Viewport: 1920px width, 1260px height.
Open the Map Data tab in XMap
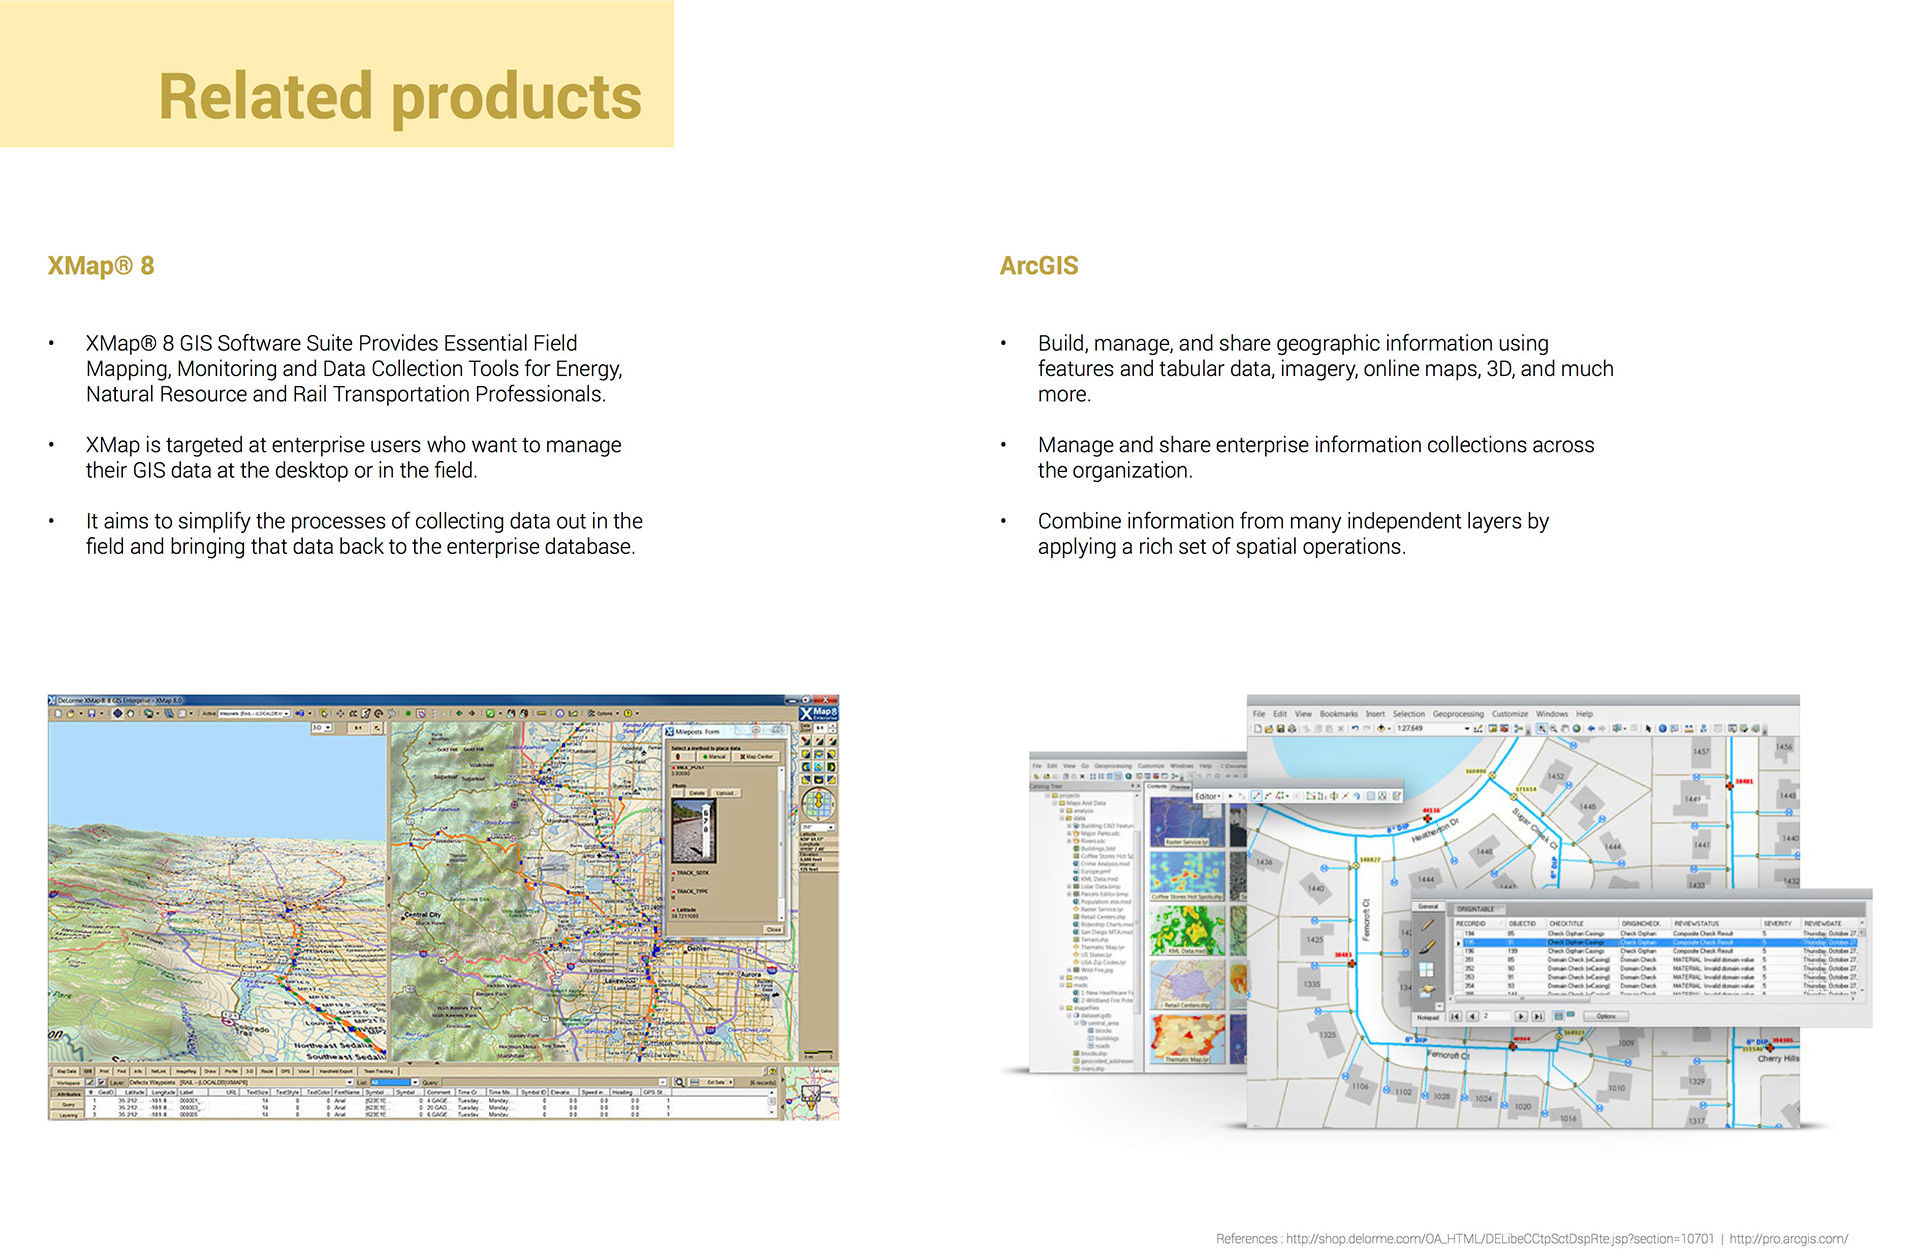(66, 1071)
